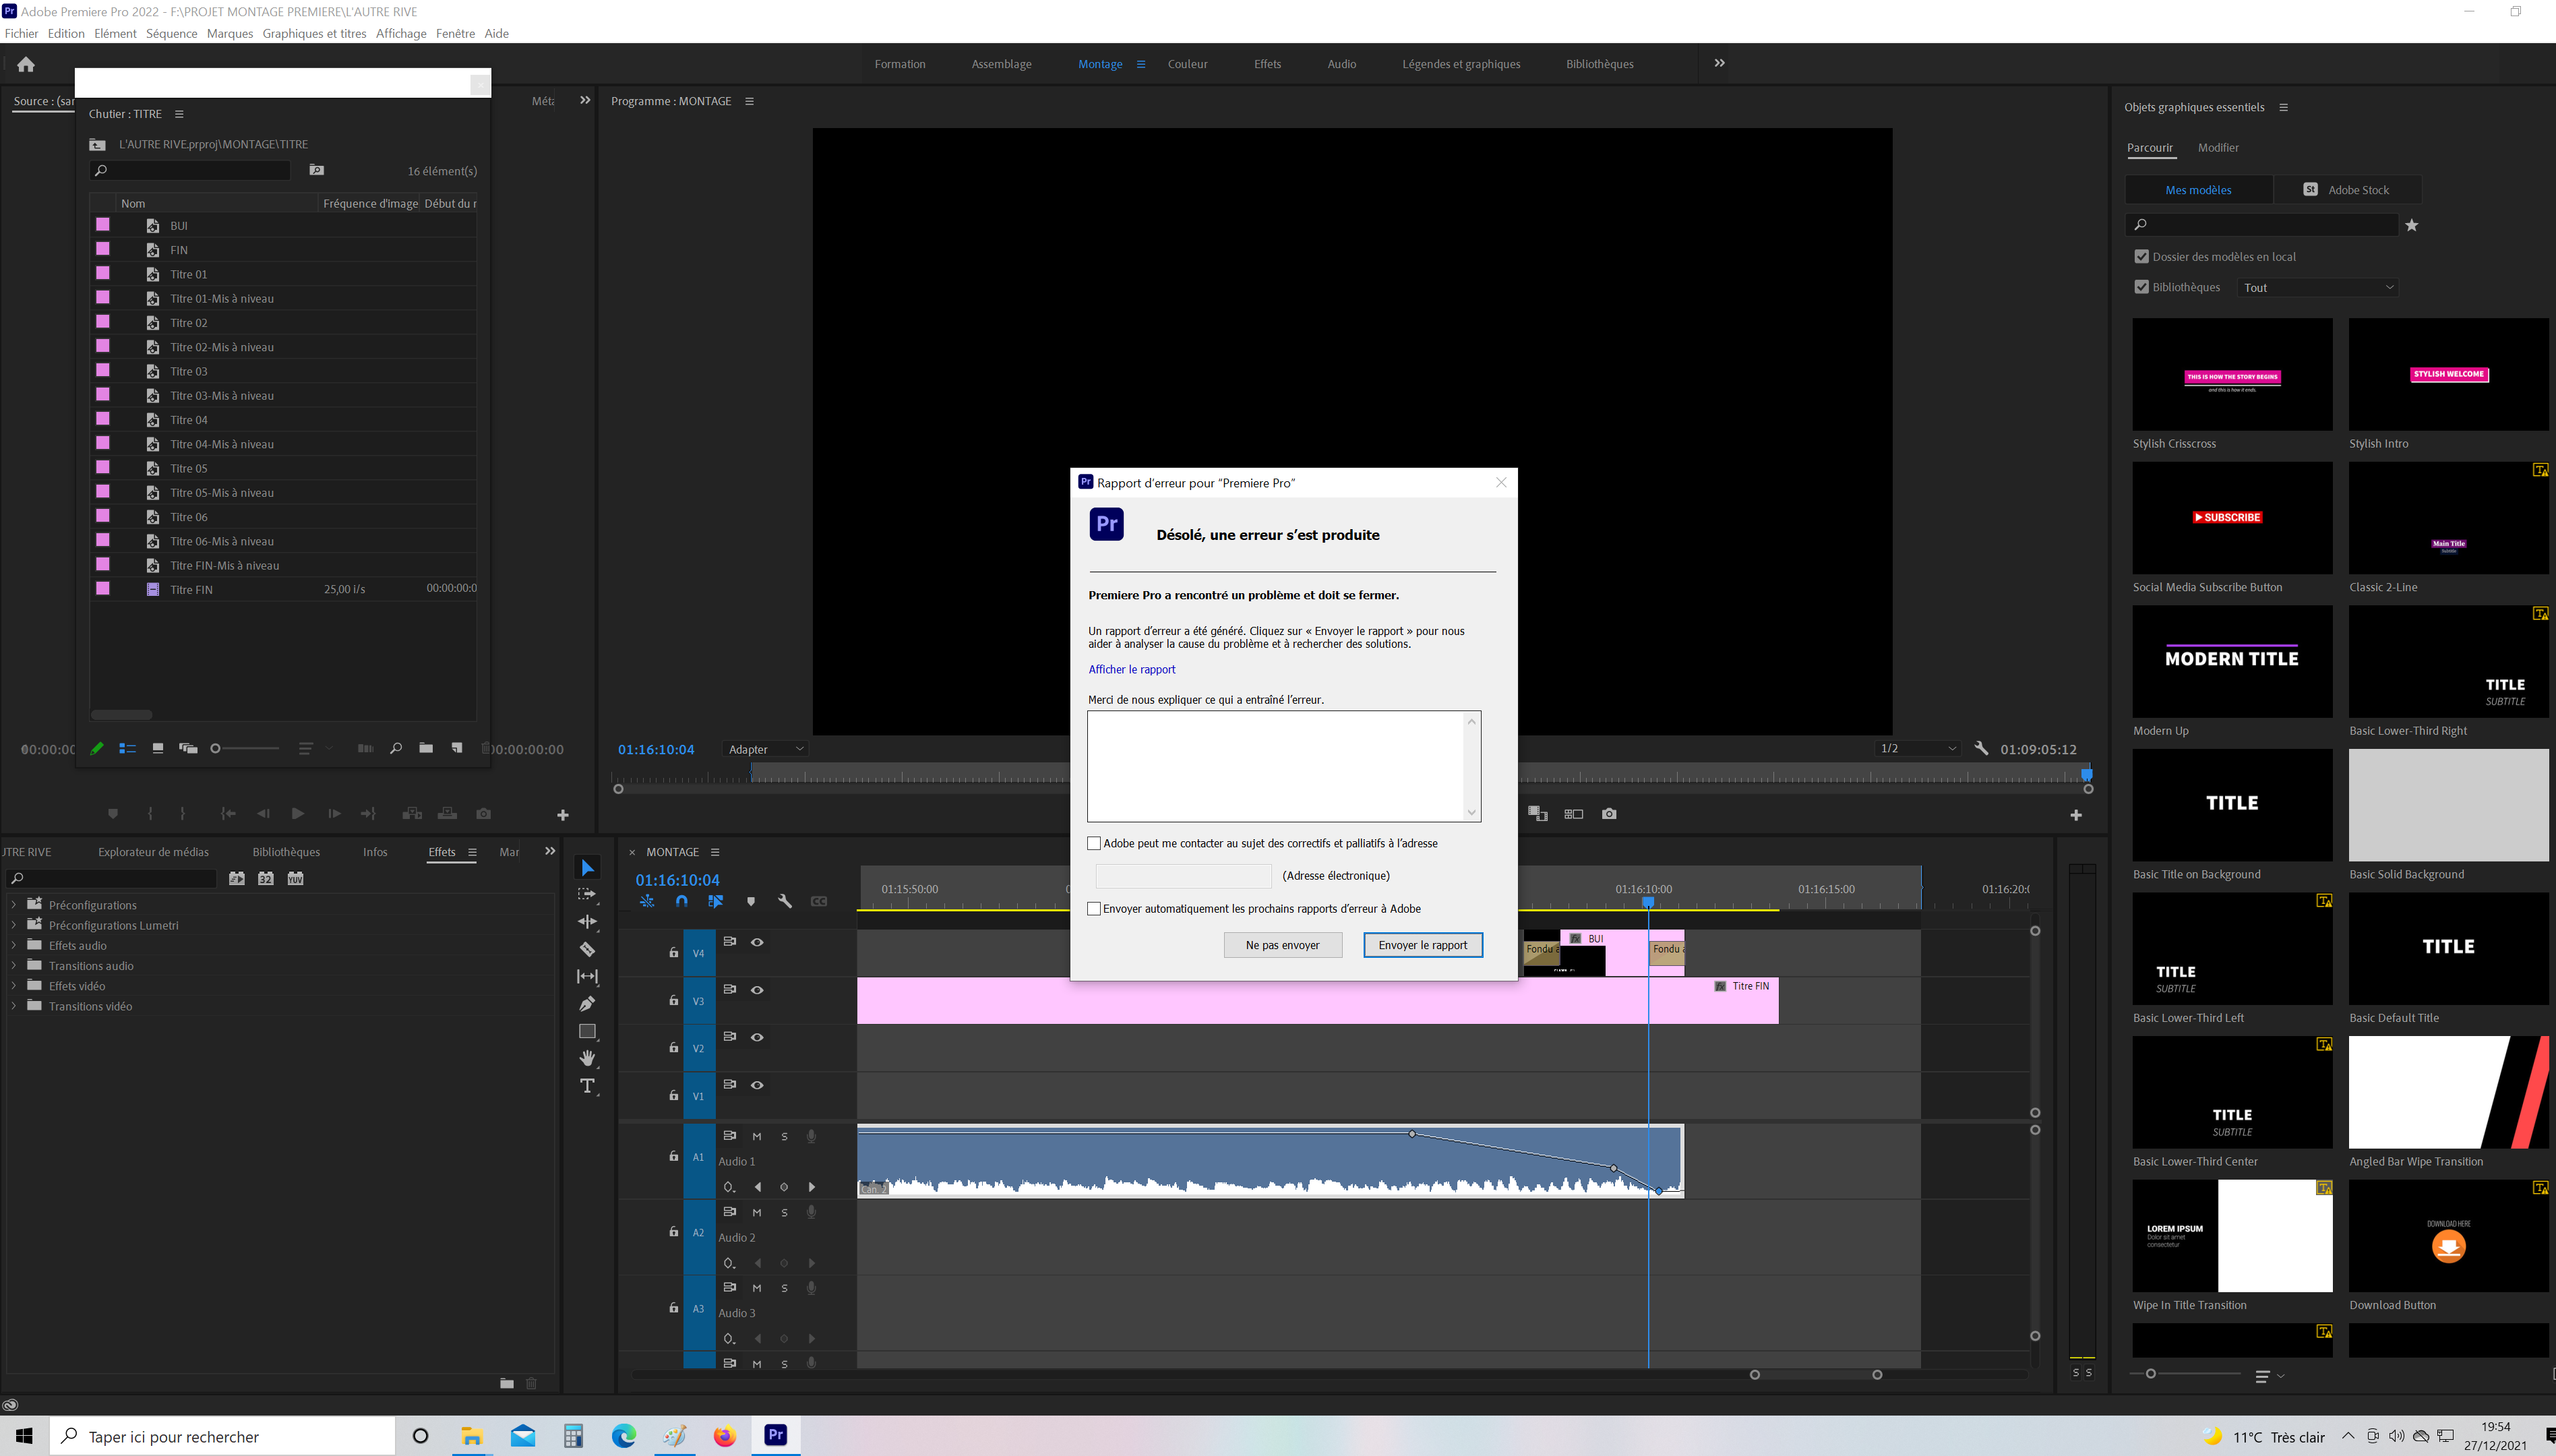Open the Séquence menu

(x=171, y=33)
